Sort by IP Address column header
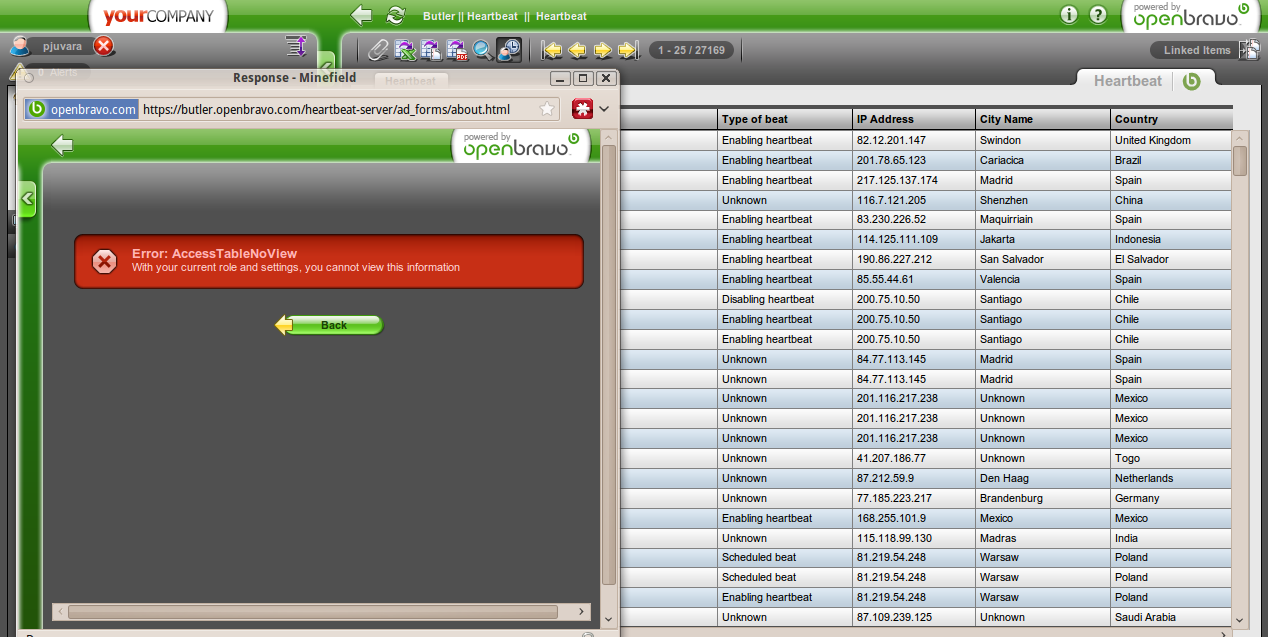The height and width of the screenshot is (638, 1268). coord(914,119)
